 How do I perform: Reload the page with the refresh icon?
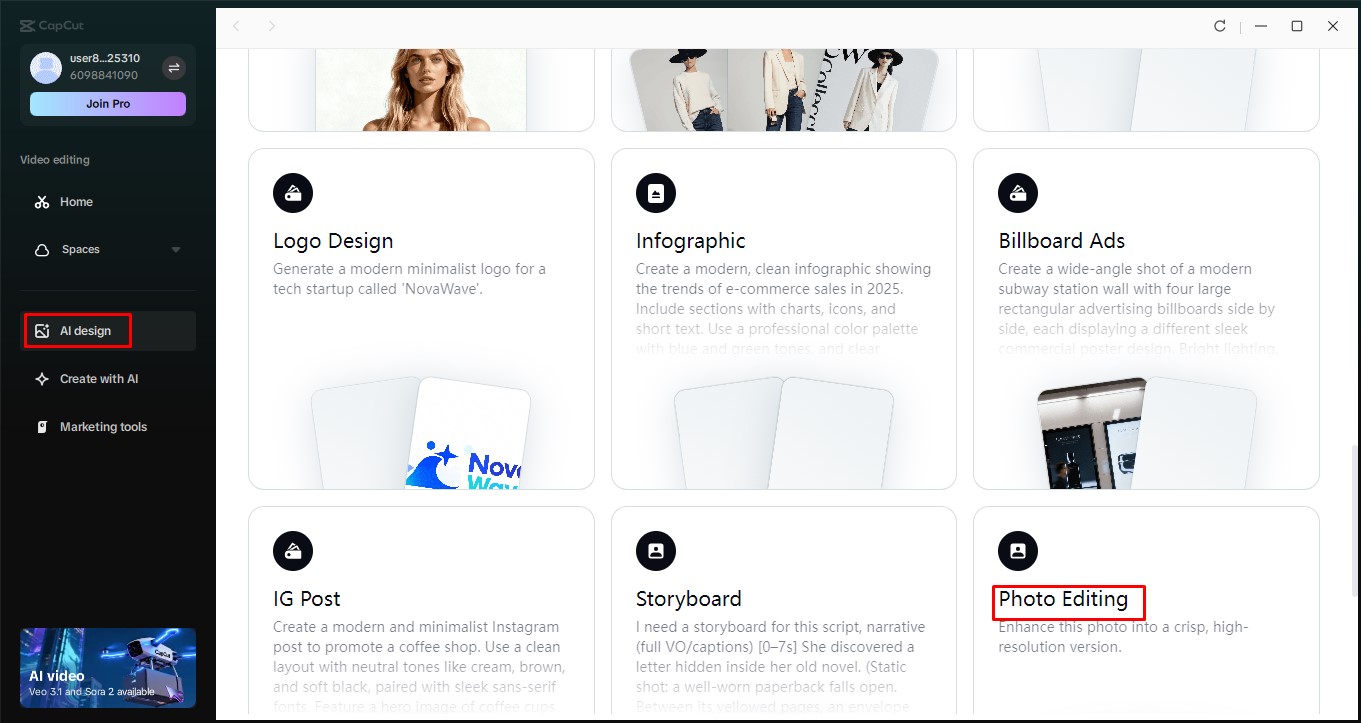coord(1219,26)
